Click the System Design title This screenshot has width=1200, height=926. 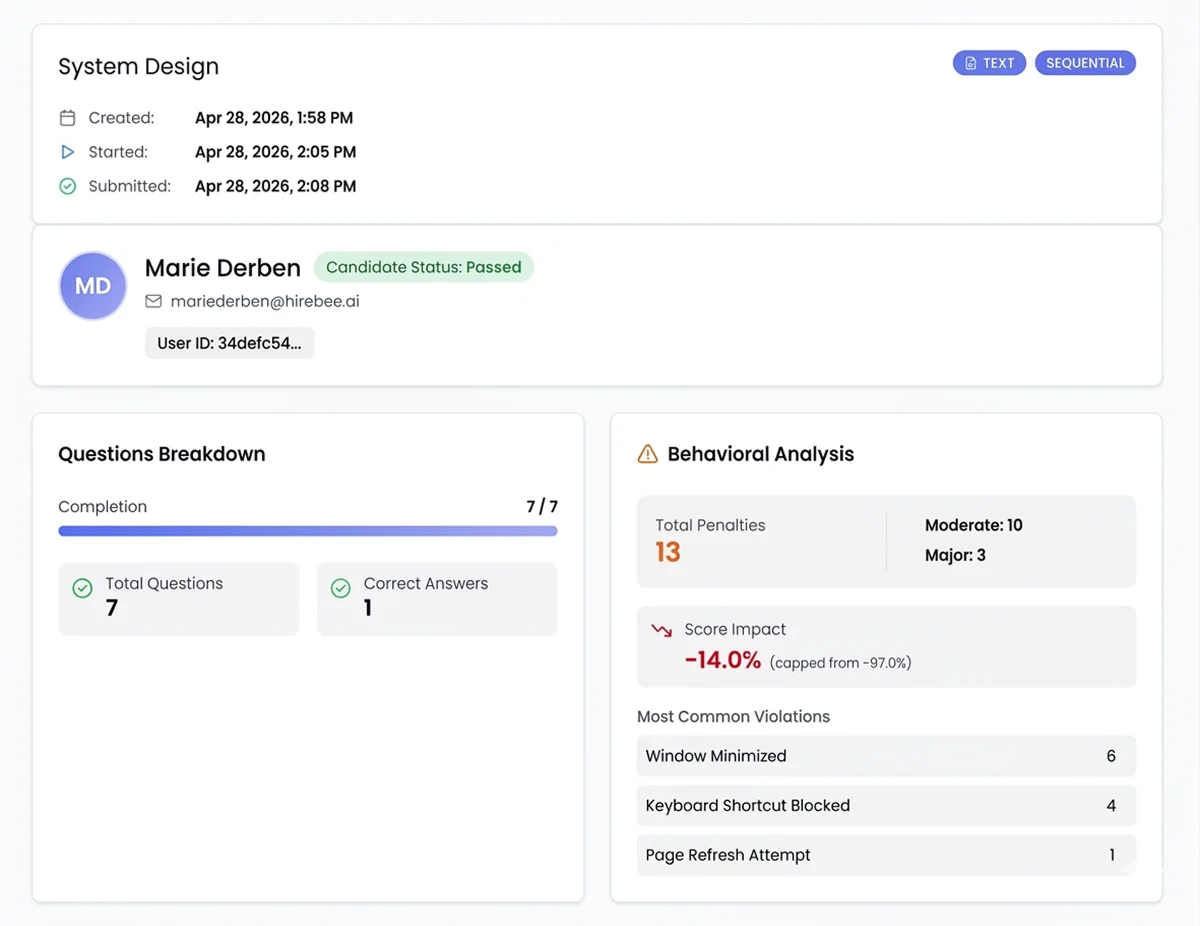138,67
